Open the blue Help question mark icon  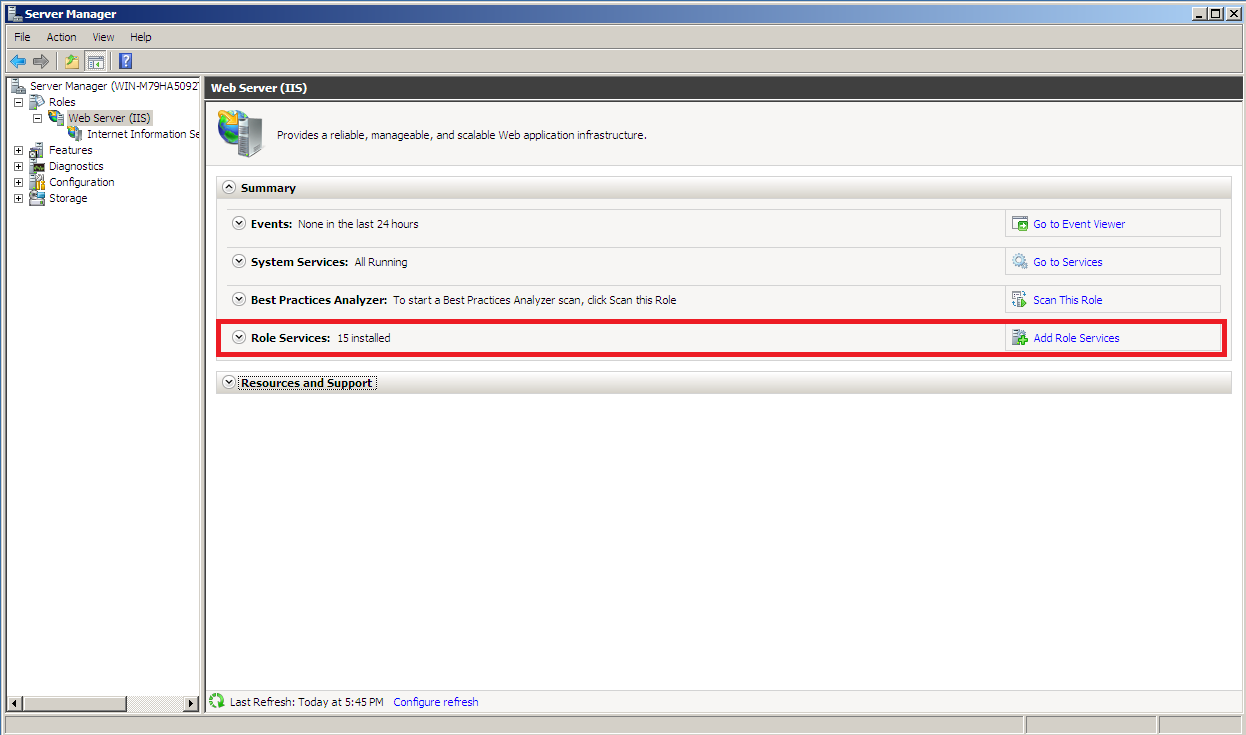(125, 61)
